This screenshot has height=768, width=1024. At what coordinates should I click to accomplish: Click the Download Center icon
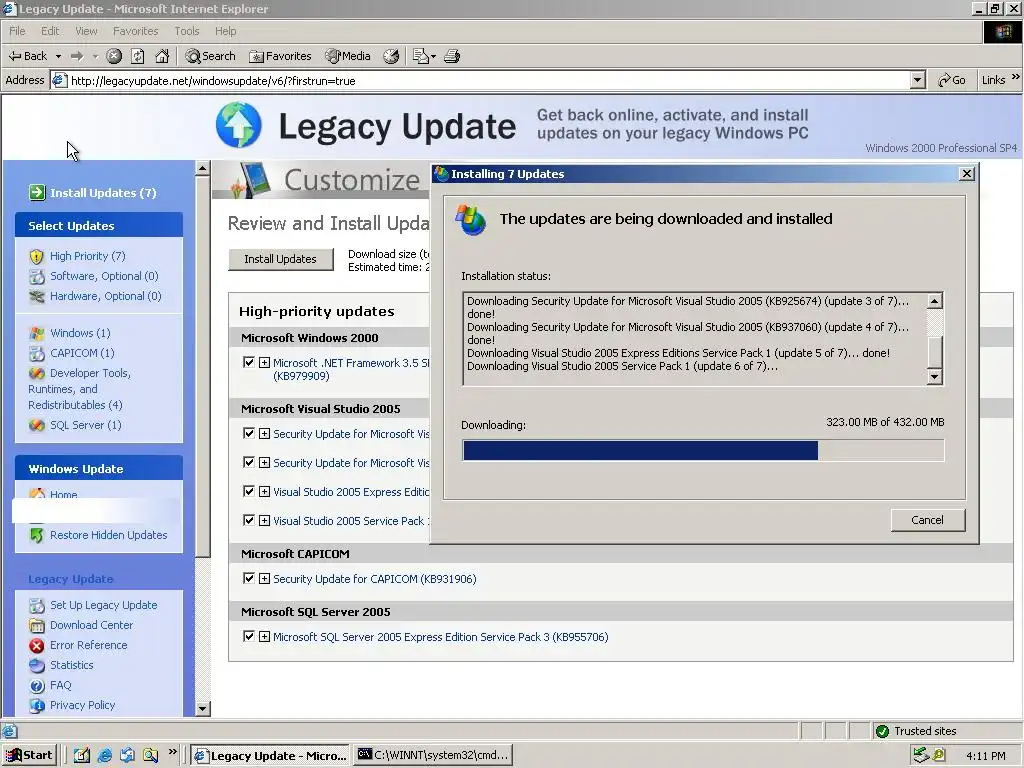tap(37, 626)
